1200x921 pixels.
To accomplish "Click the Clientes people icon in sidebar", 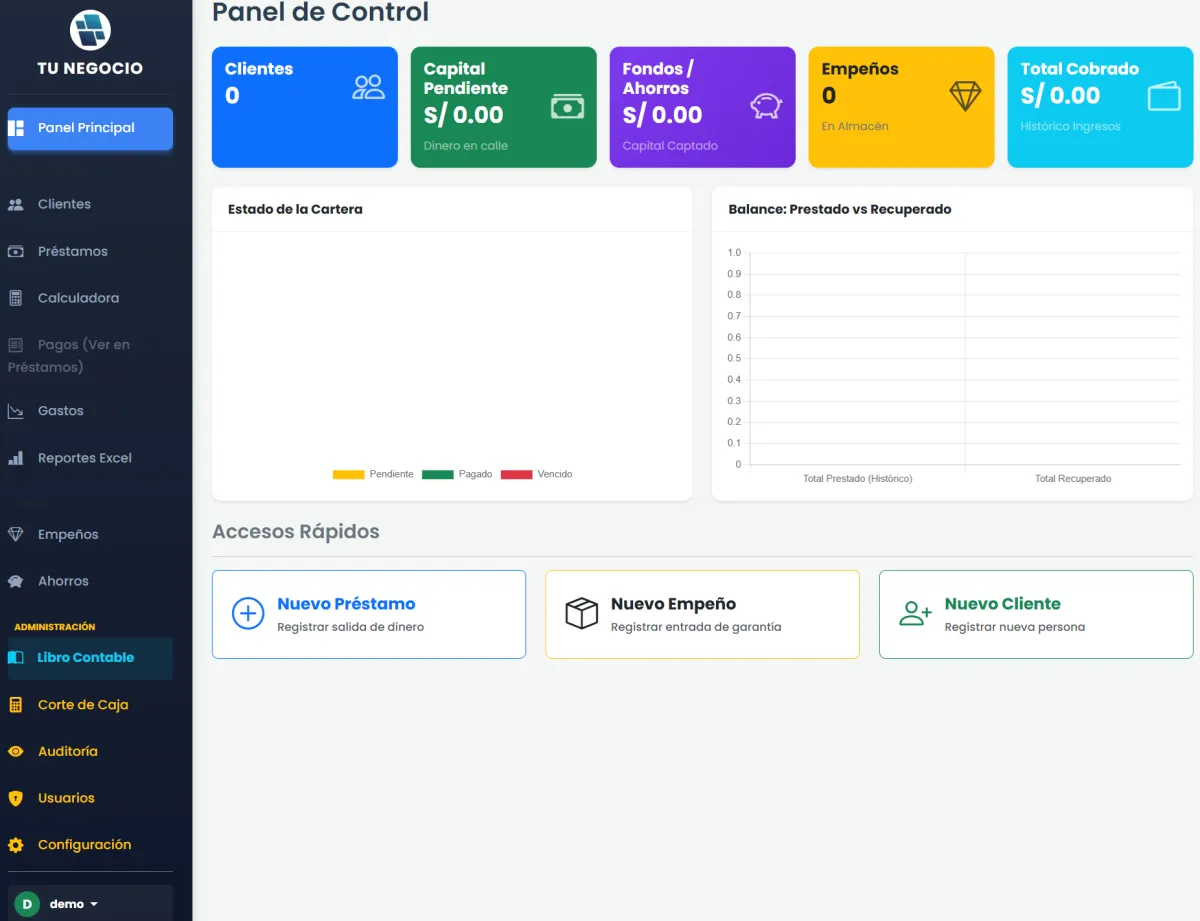I will (16, 204).
